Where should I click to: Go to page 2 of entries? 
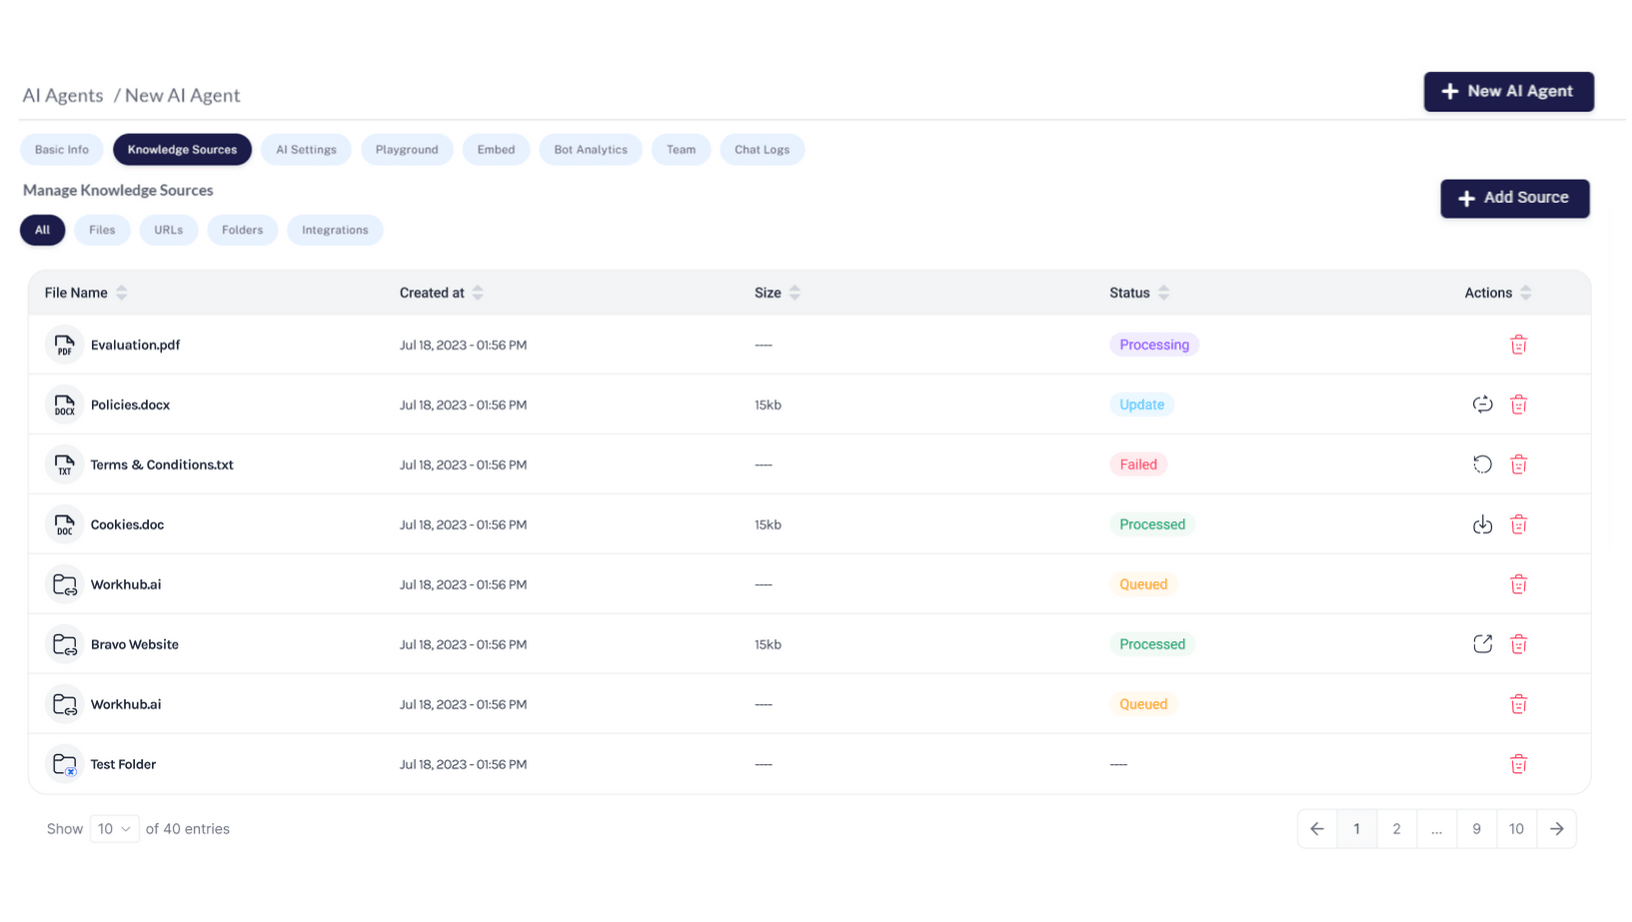point(1396,828)
